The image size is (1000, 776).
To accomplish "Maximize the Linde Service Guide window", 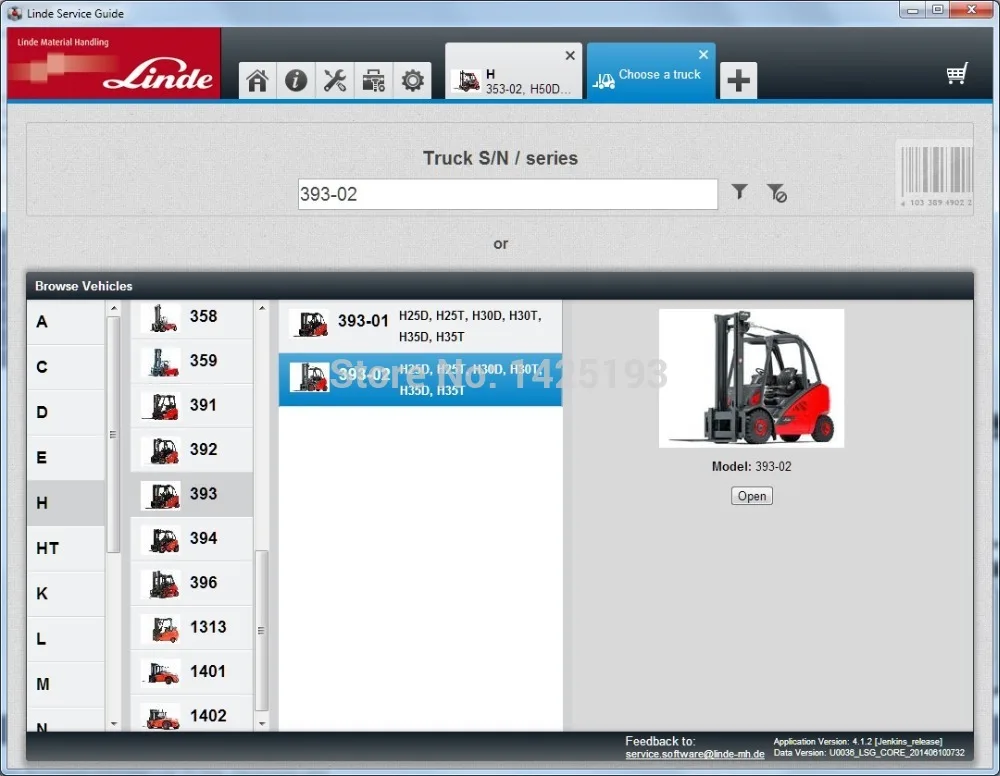I will pyautogui.click(x=938, y=10).
